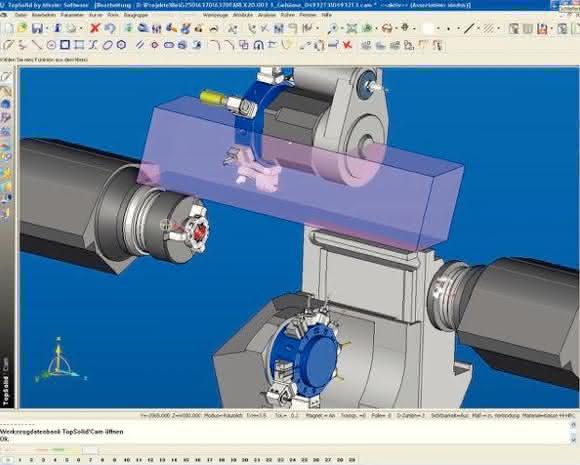Screen dimensions: 580x465
Task: Open the Analyse menu
Action: tap(267, 15)
